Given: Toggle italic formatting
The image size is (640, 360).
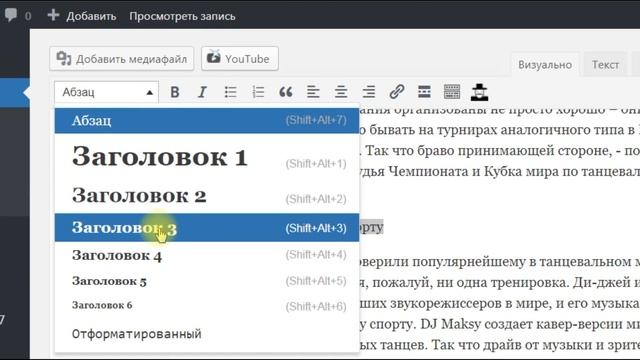Looking at the screenshot, I should tap(202, 92).
